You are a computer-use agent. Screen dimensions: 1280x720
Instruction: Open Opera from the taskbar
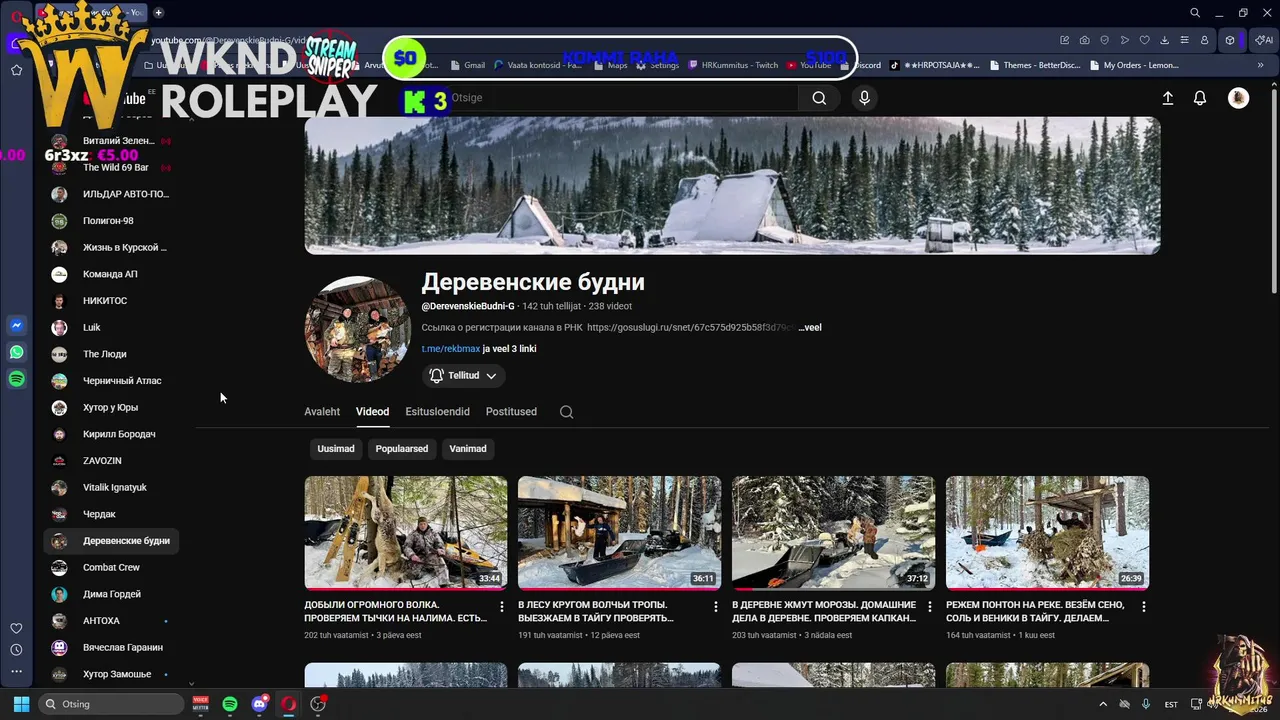click(x=289, y=704)
